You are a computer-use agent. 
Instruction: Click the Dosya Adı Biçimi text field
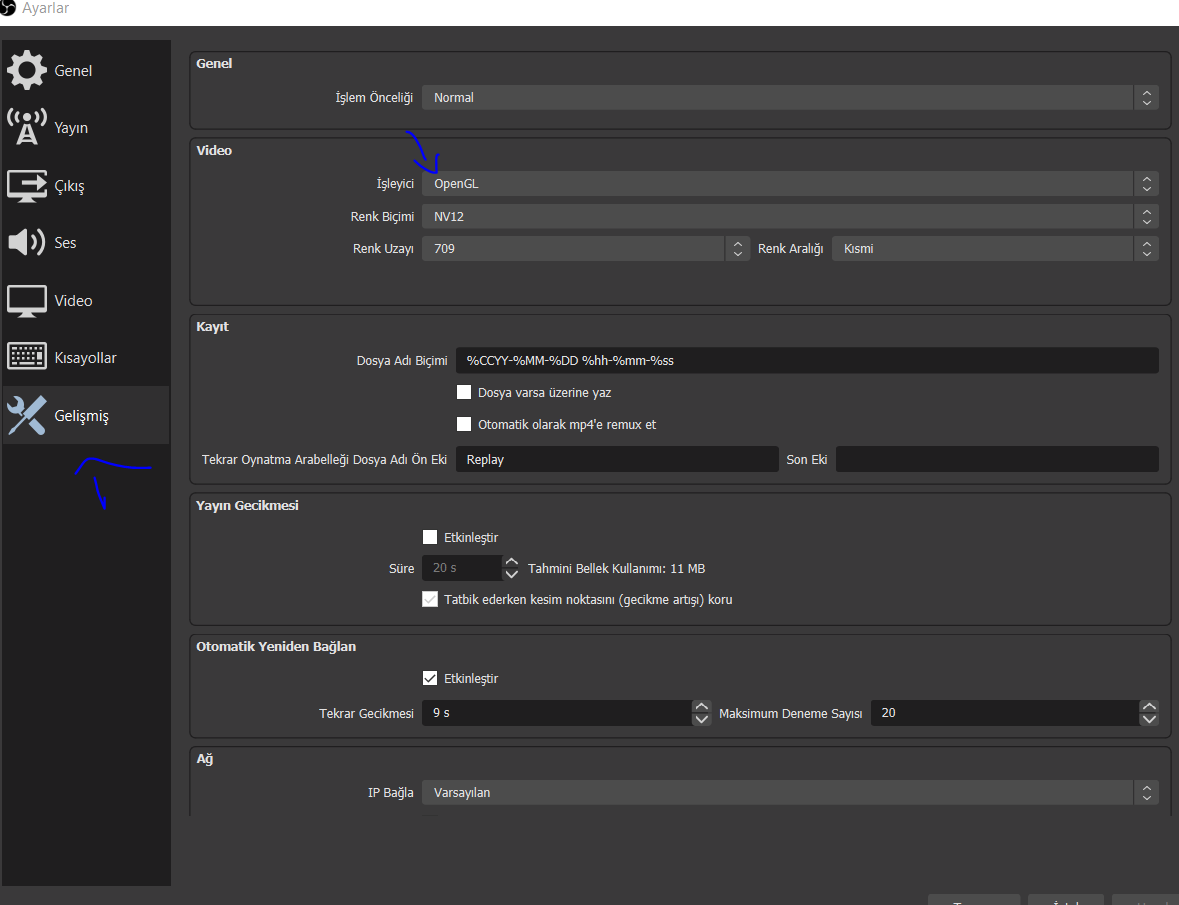coord(806,360)
